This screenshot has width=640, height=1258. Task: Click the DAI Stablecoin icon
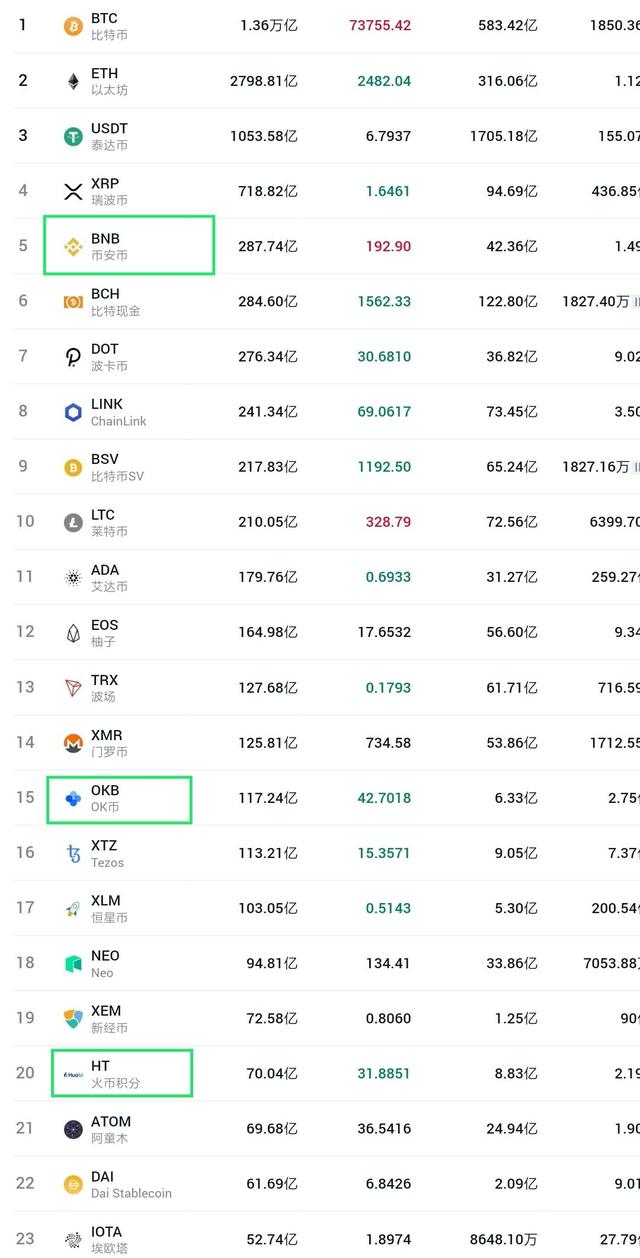click(x=73, y=1185)
